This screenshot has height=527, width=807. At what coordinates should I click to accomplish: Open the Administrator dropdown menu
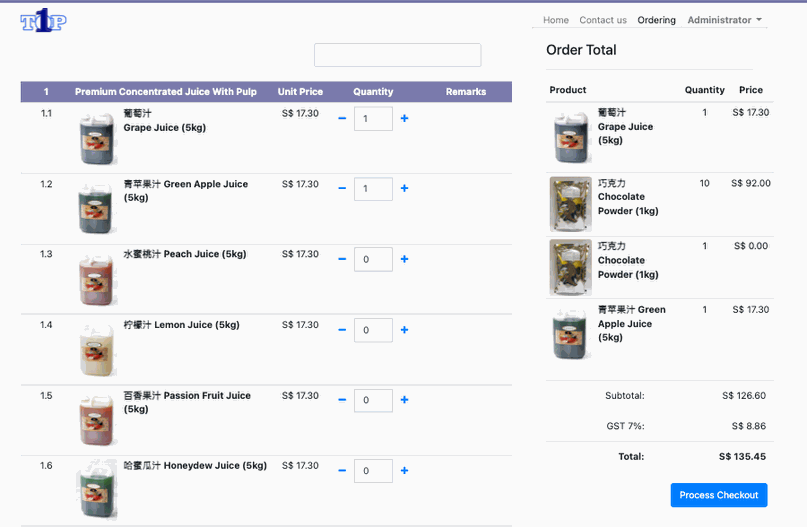click(x=724, y=20)
